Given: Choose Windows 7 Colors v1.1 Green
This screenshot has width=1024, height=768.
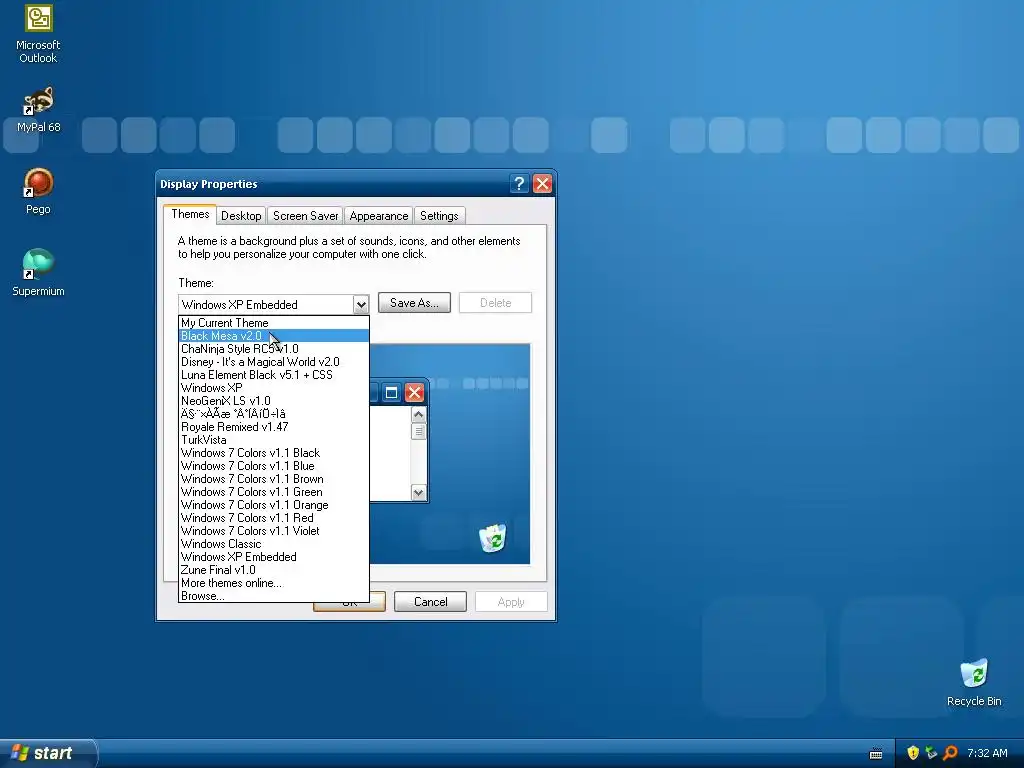Looking at the screenshot, I should 274,492.
